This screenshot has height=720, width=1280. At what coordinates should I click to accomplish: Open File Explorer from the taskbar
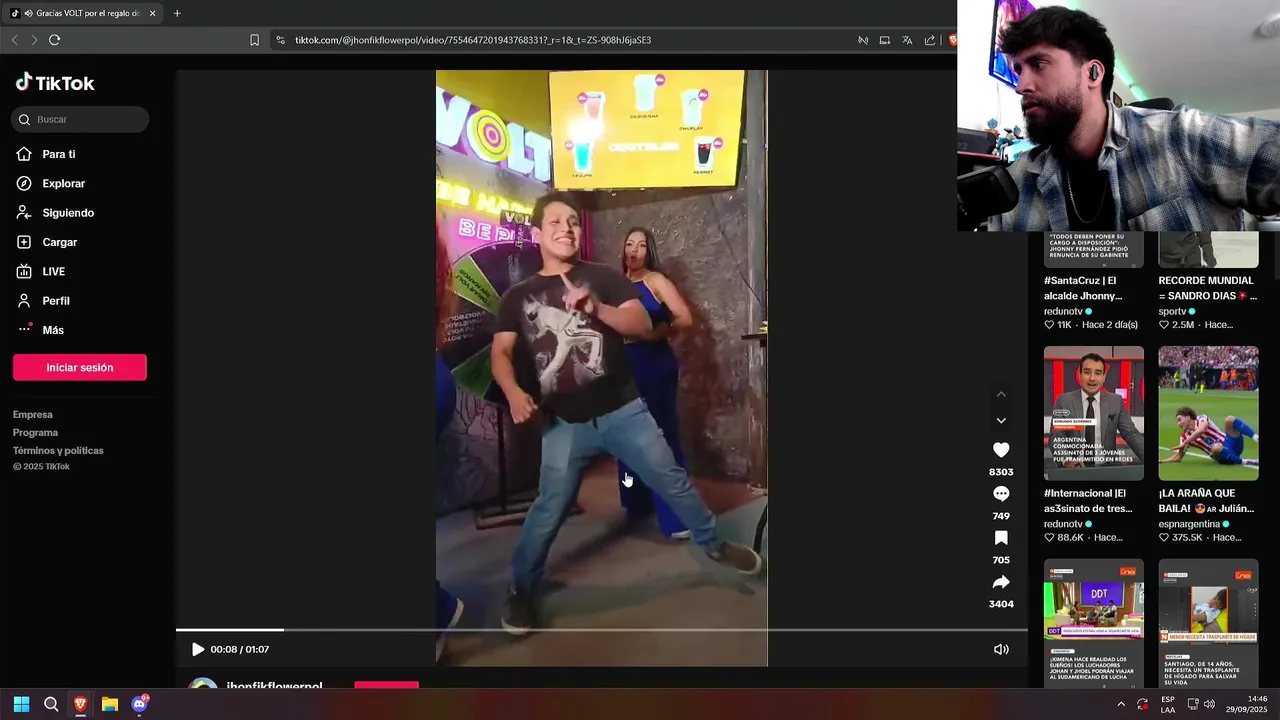point(110,704)
